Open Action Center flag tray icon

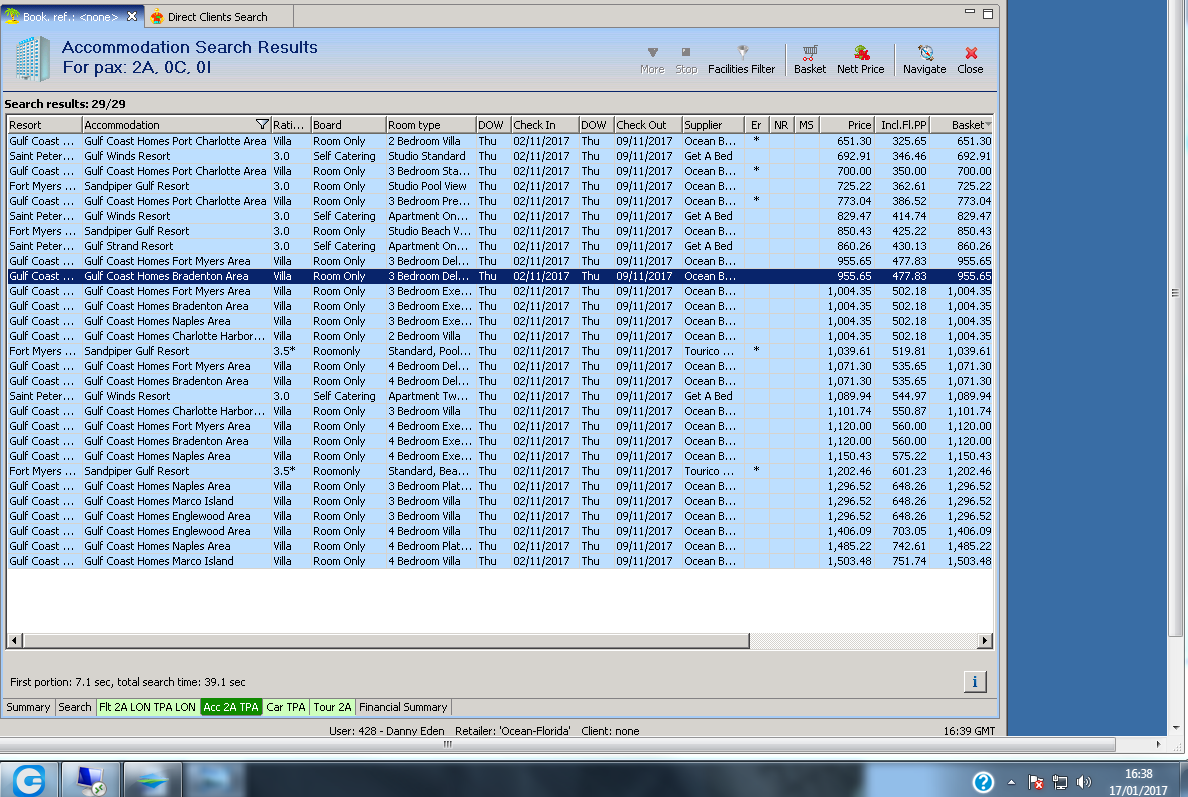pyautogui.click(x=1036, y=782)
